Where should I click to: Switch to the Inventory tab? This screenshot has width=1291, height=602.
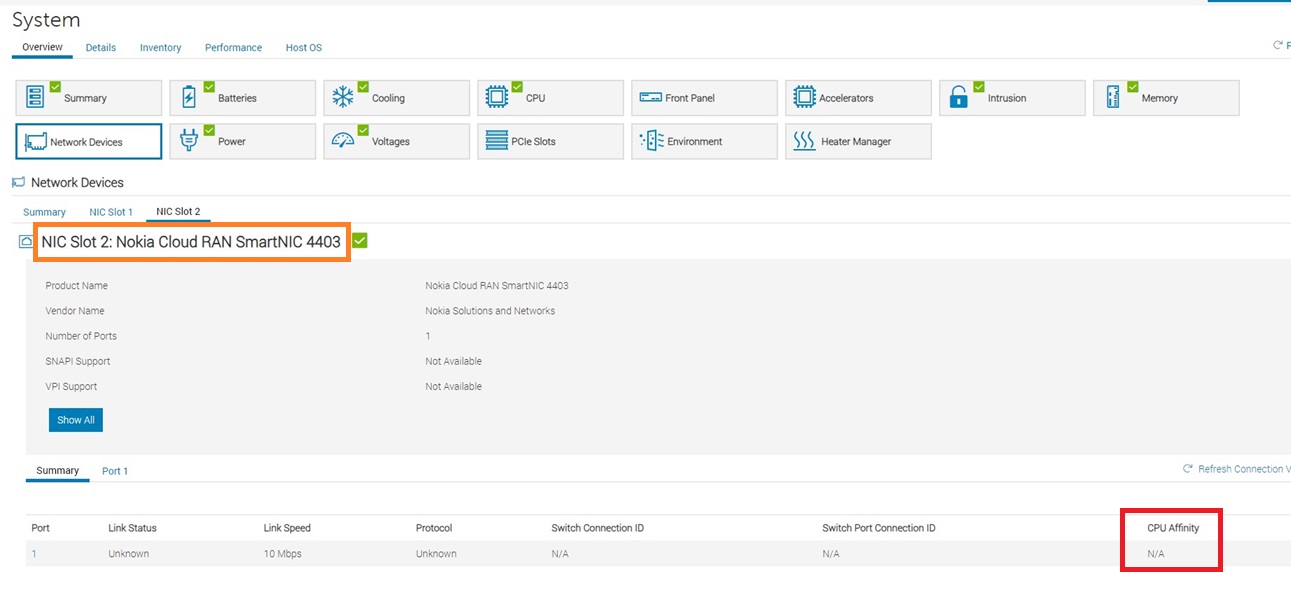(160, 48)
